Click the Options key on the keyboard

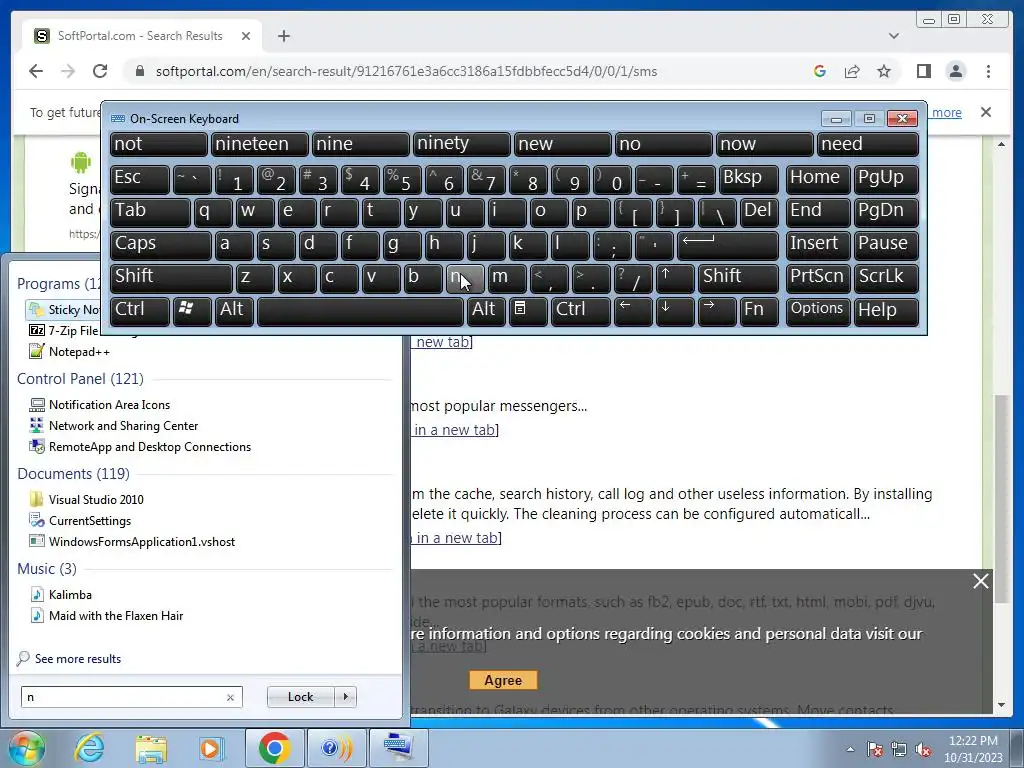click(817, 312)
